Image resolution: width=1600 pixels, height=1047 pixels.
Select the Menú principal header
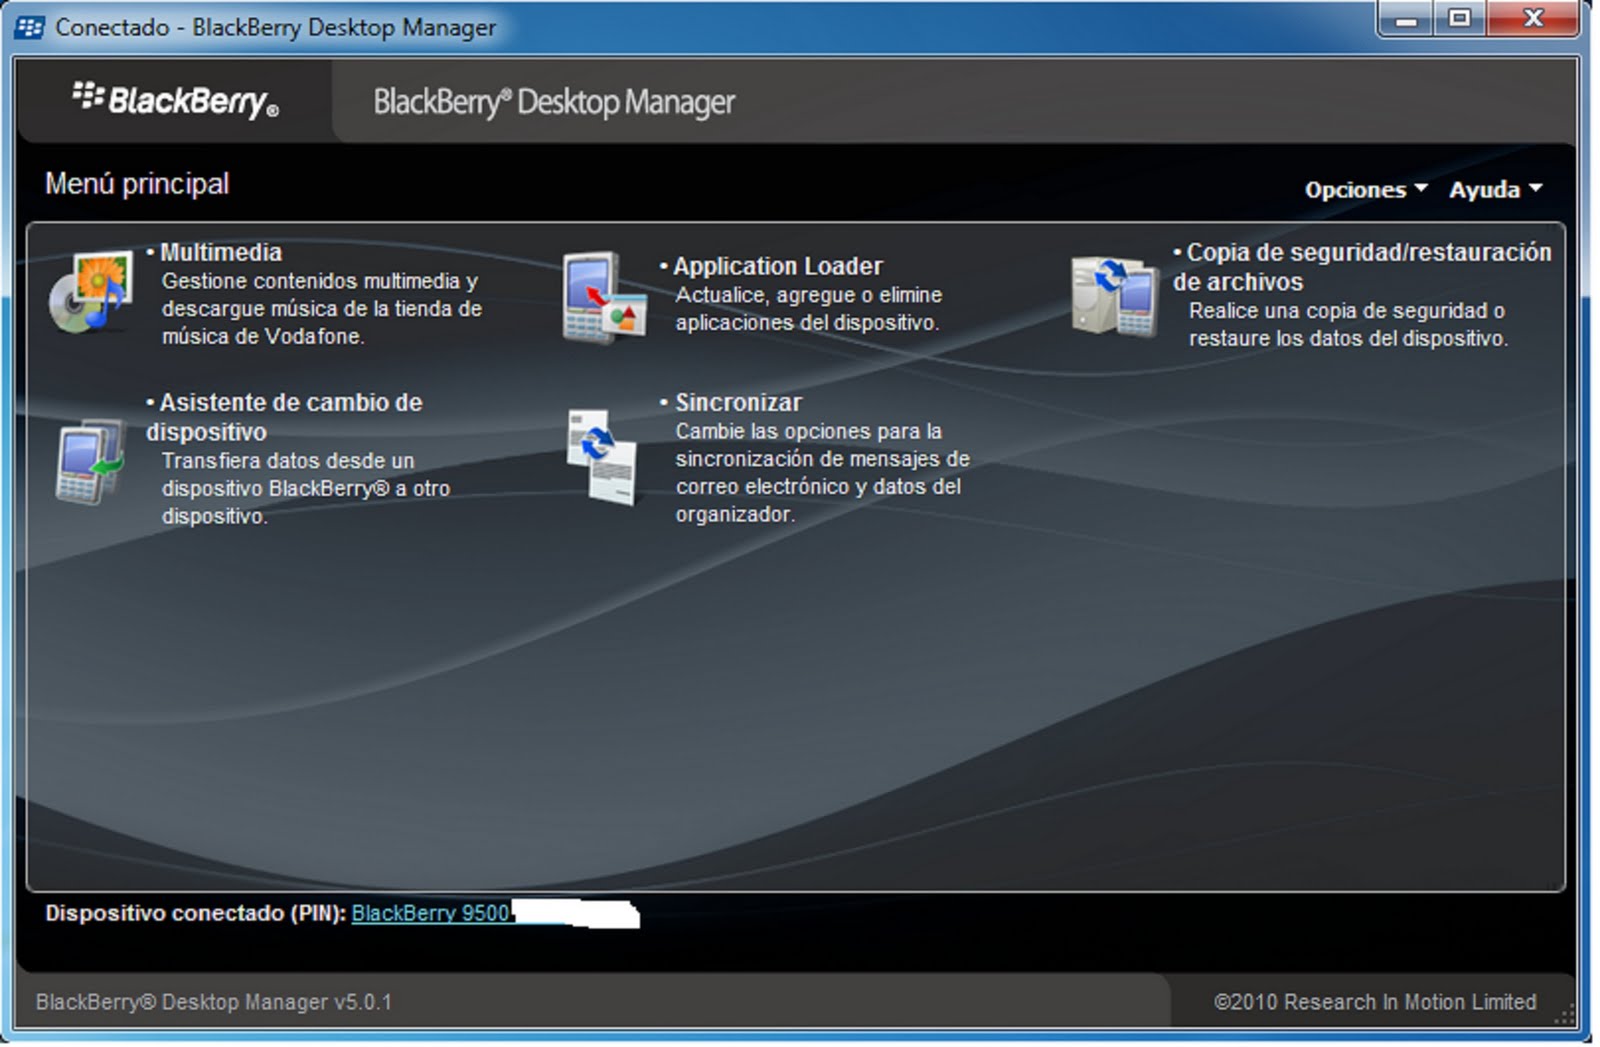pyautogui.click(x=138, y=182)
